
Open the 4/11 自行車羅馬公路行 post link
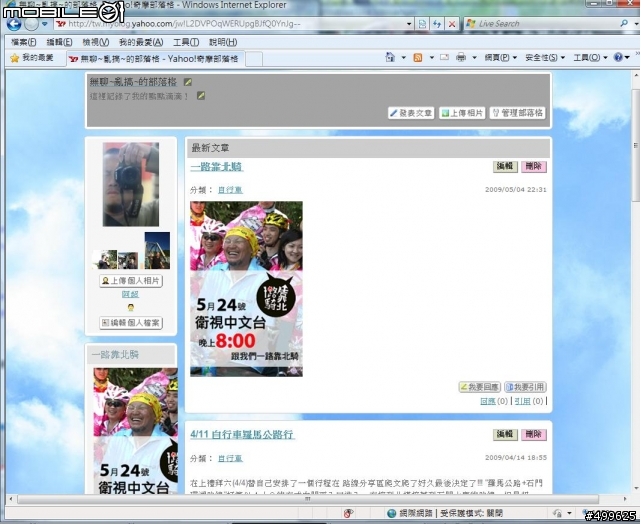click(x=242, y=434)
